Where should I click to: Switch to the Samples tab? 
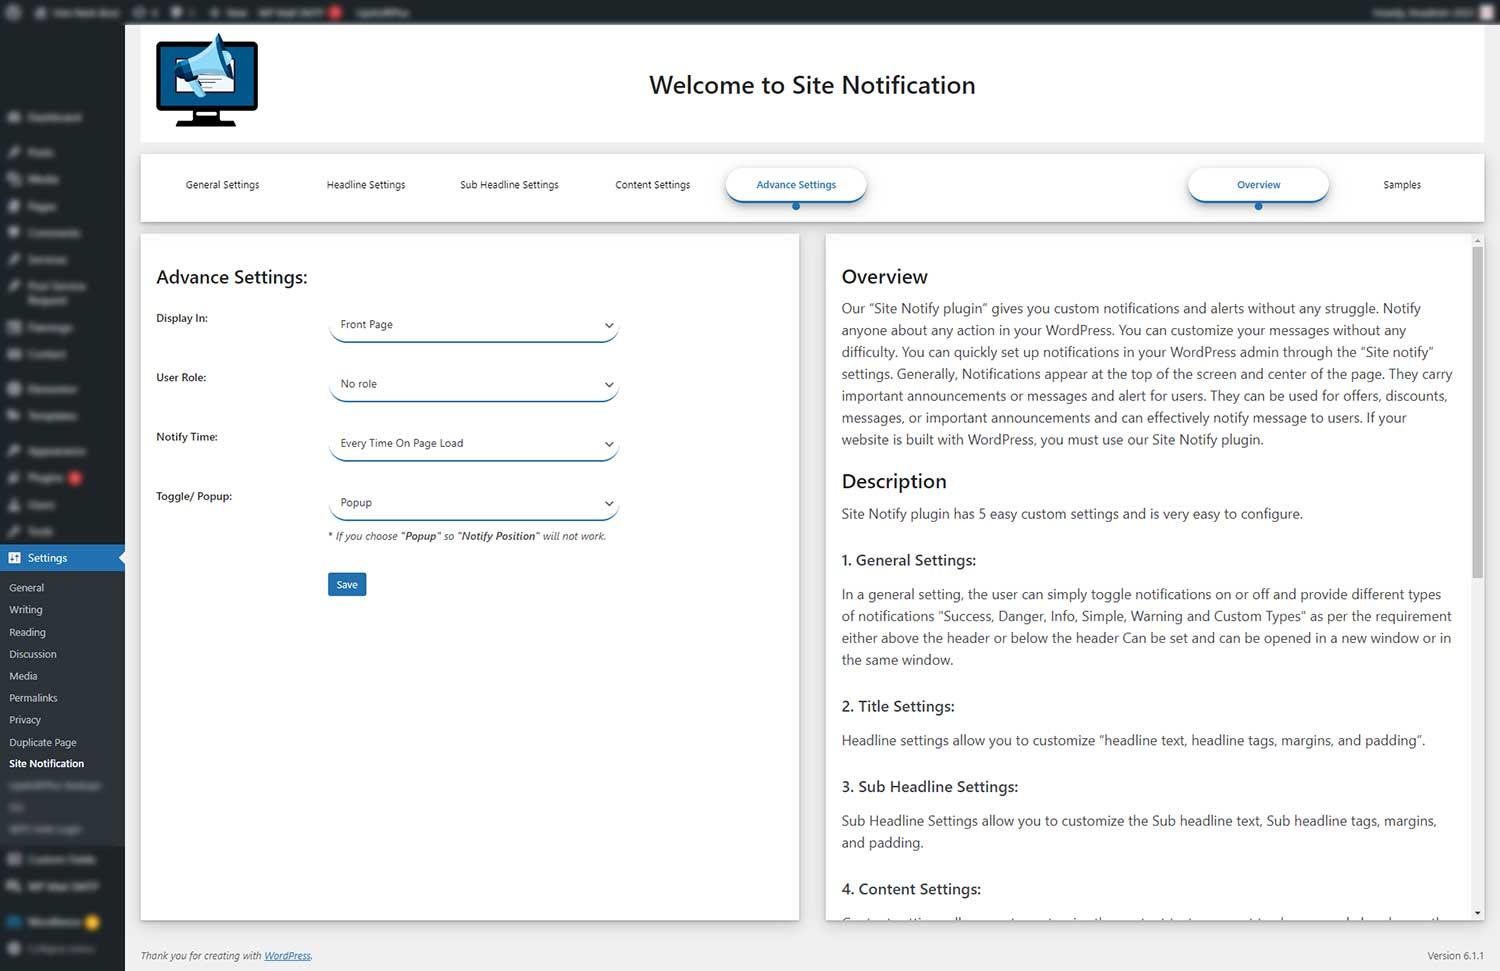tap(1401, 185)
